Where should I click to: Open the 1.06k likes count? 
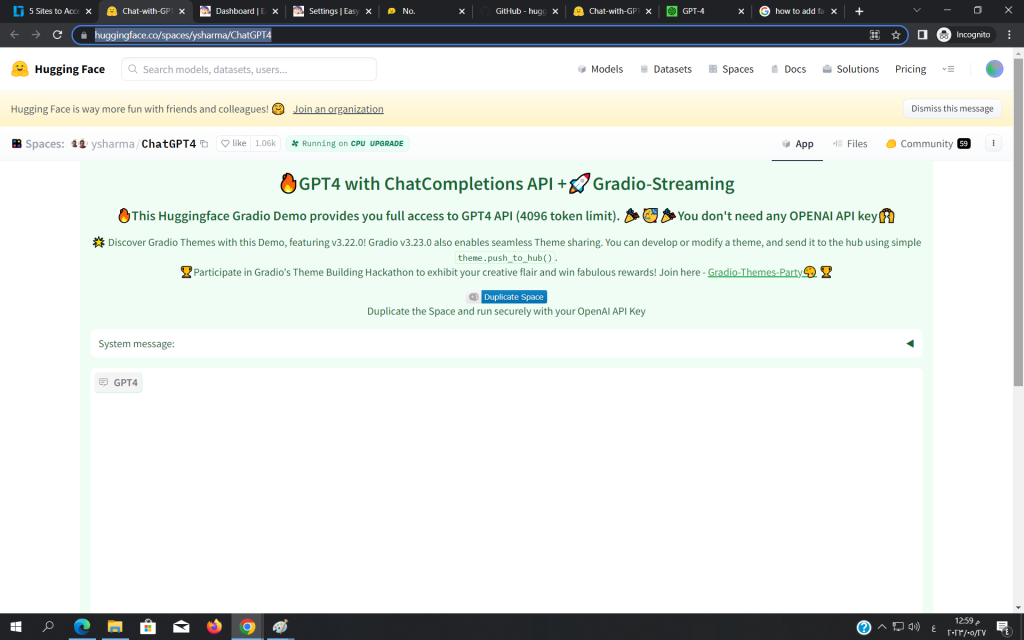click(x=265, y=144)
